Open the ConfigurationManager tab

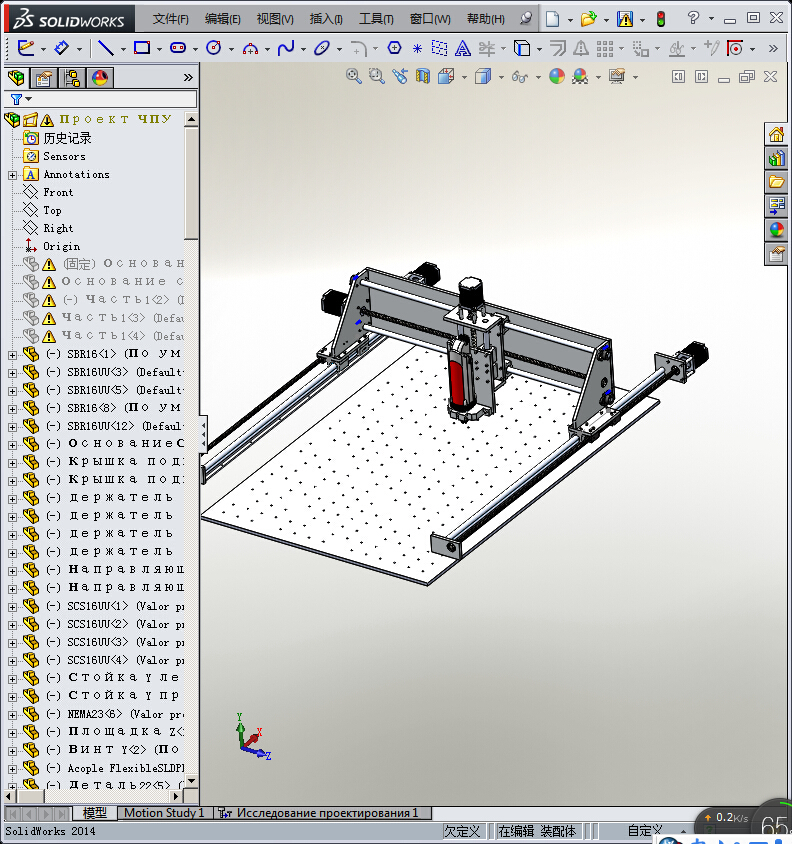coord(72,78)
